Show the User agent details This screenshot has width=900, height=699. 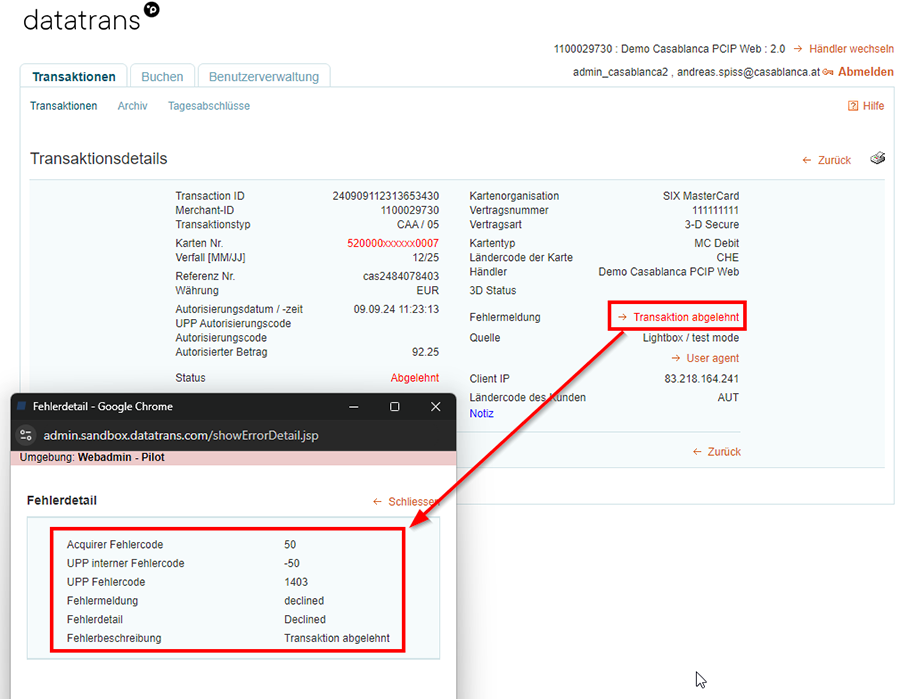click(x=712, y=358)
